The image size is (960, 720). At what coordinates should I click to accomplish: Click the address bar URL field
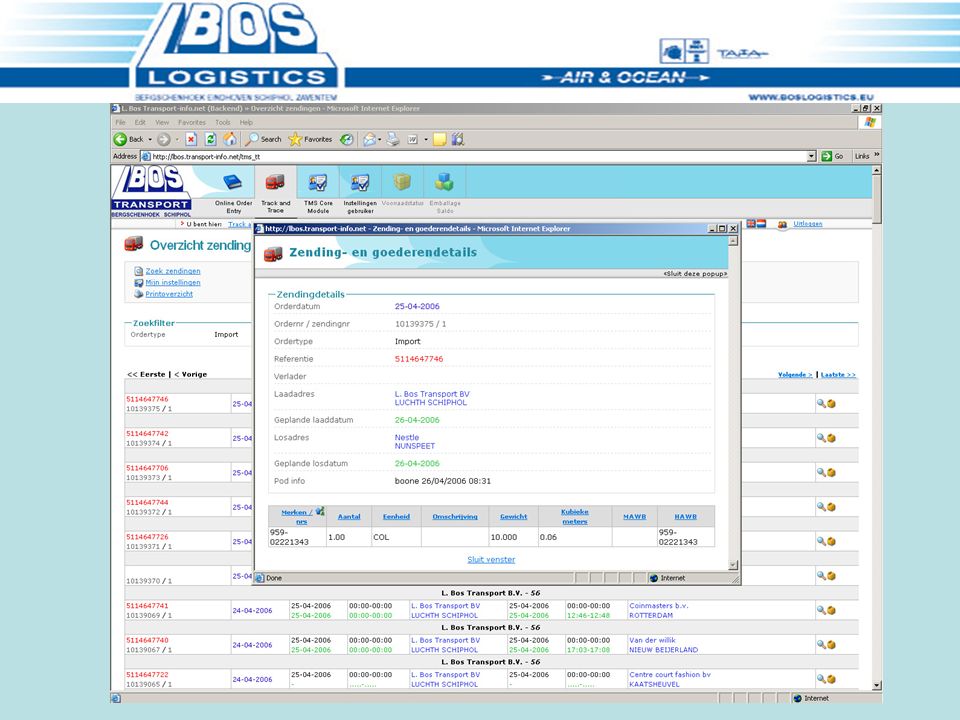tap(474, 157)
